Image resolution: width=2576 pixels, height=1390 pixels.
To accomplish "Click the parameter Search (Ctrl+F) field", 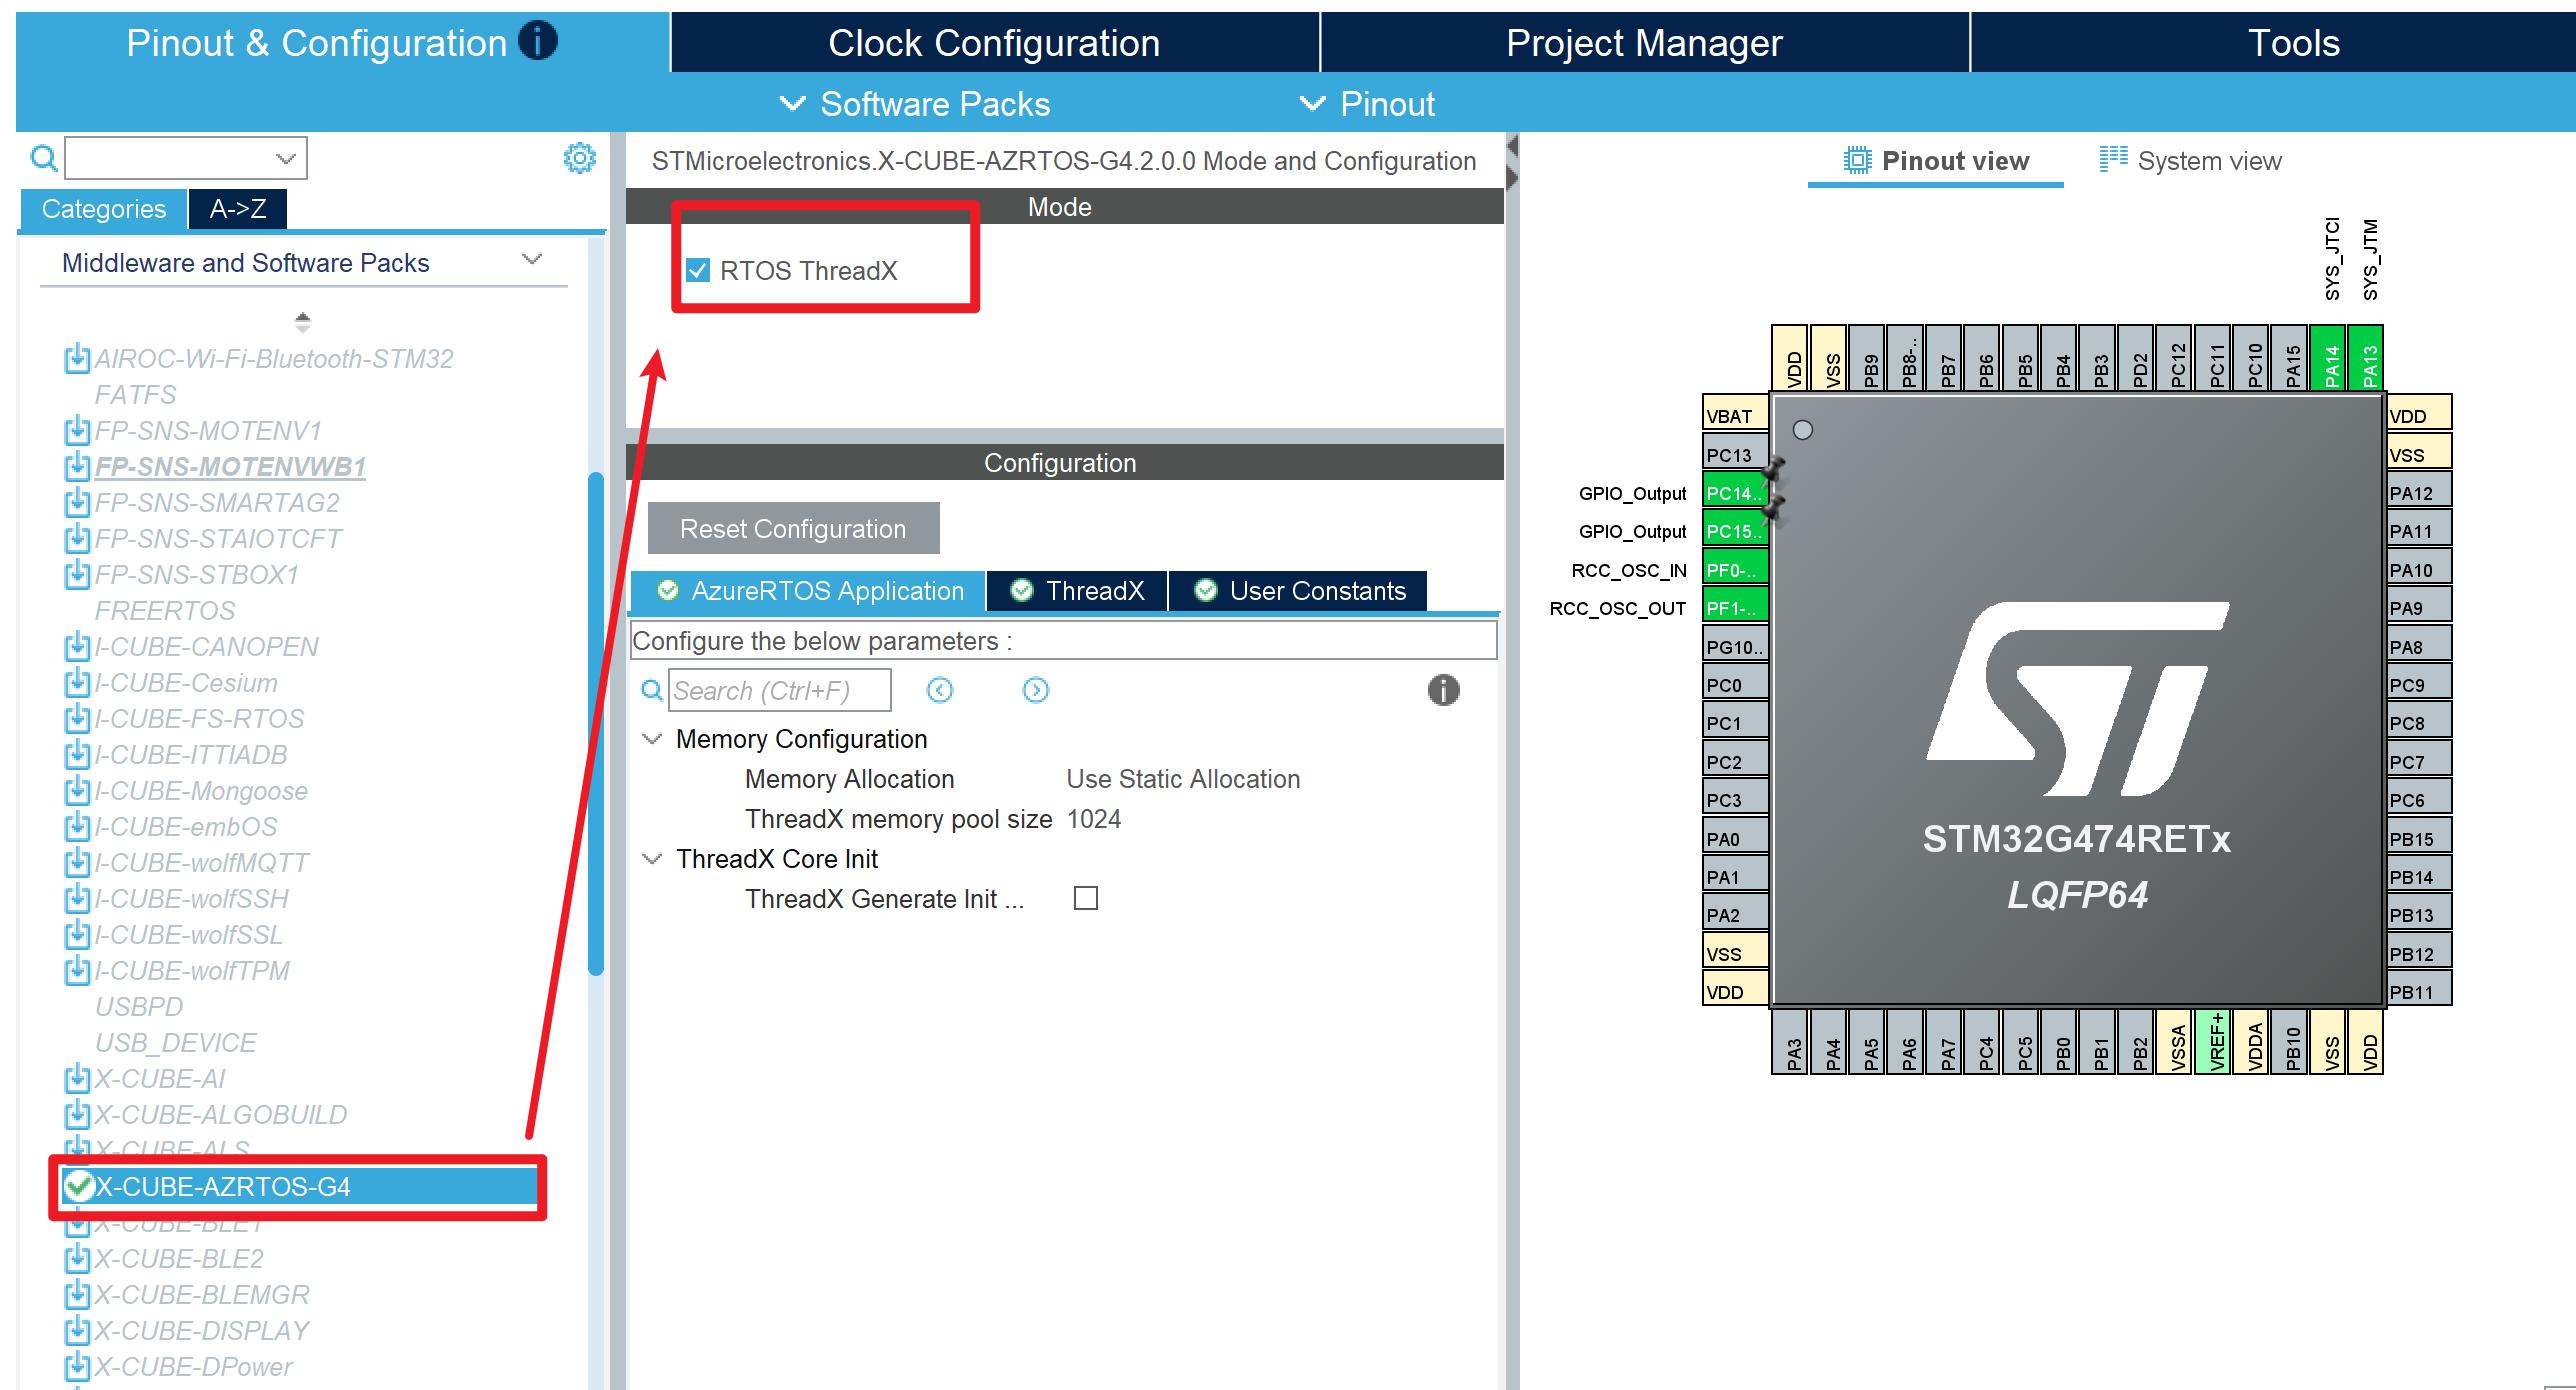I will tap(779, 690).
